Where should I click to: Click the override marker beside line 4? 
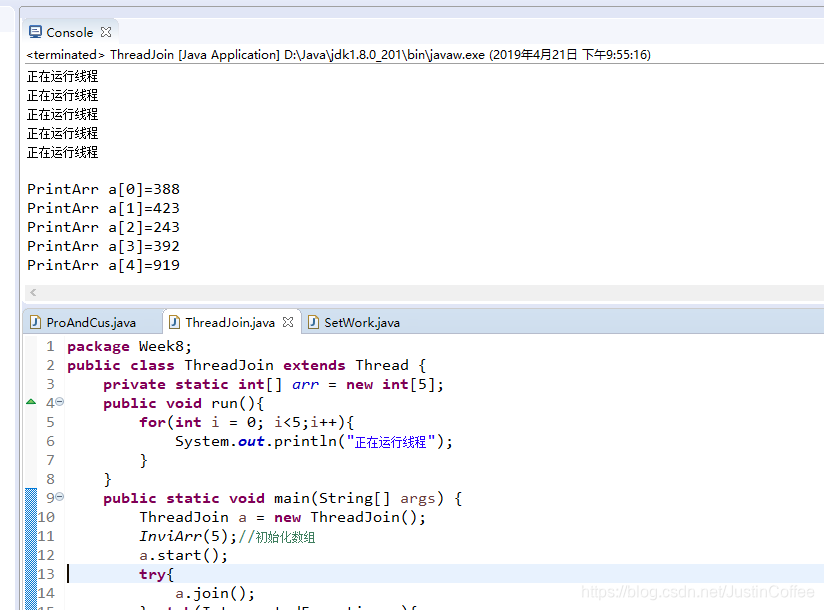tap(31, 401)
